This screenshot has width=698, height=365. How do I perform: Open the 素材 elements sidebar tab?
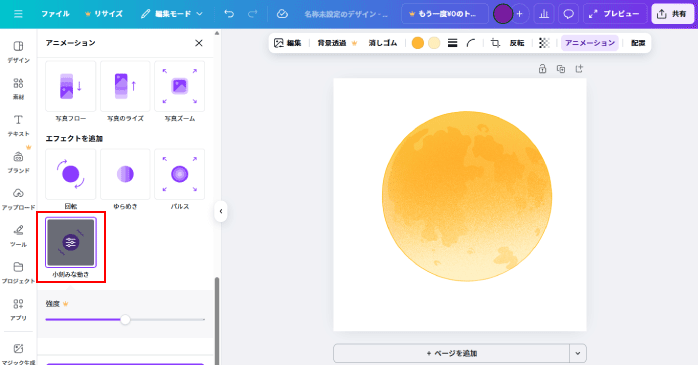[x=18, y=89]
